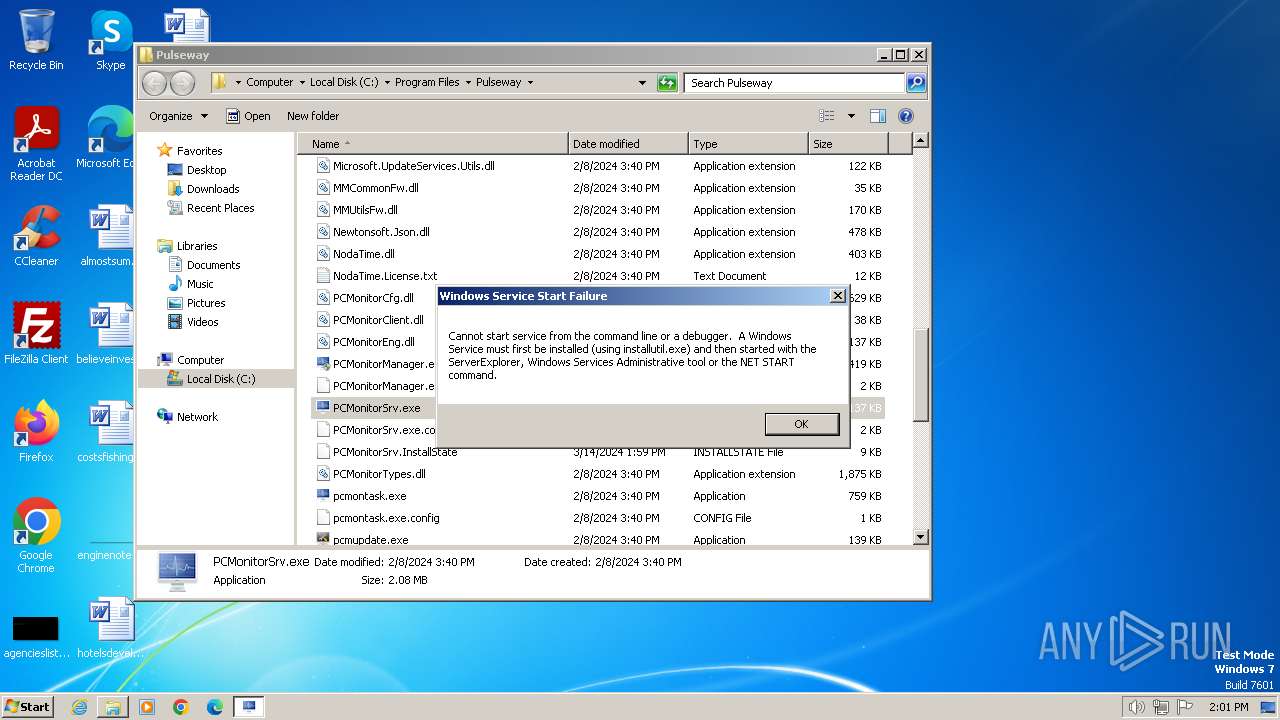Screen dimensions: 1280x720
Task: Select PCMonitorClient.dll file
Action: tap(378, 320)
